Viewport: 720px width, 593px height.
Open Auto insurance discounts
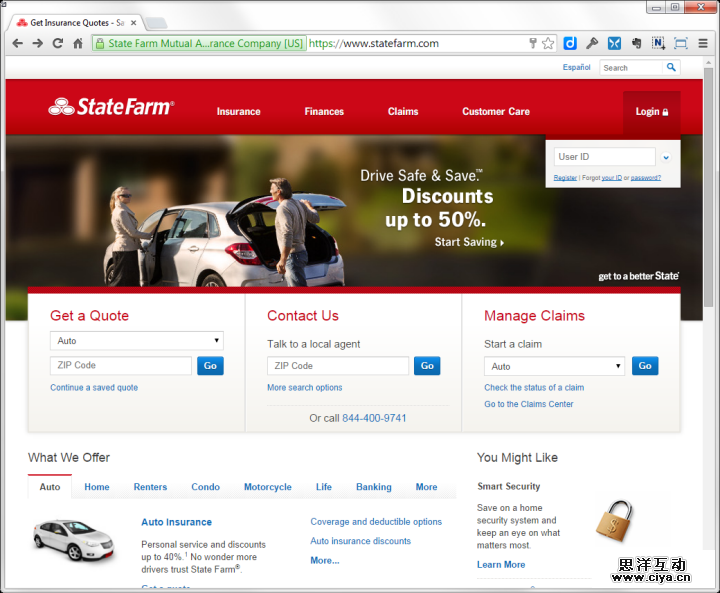tap(360, 541)
